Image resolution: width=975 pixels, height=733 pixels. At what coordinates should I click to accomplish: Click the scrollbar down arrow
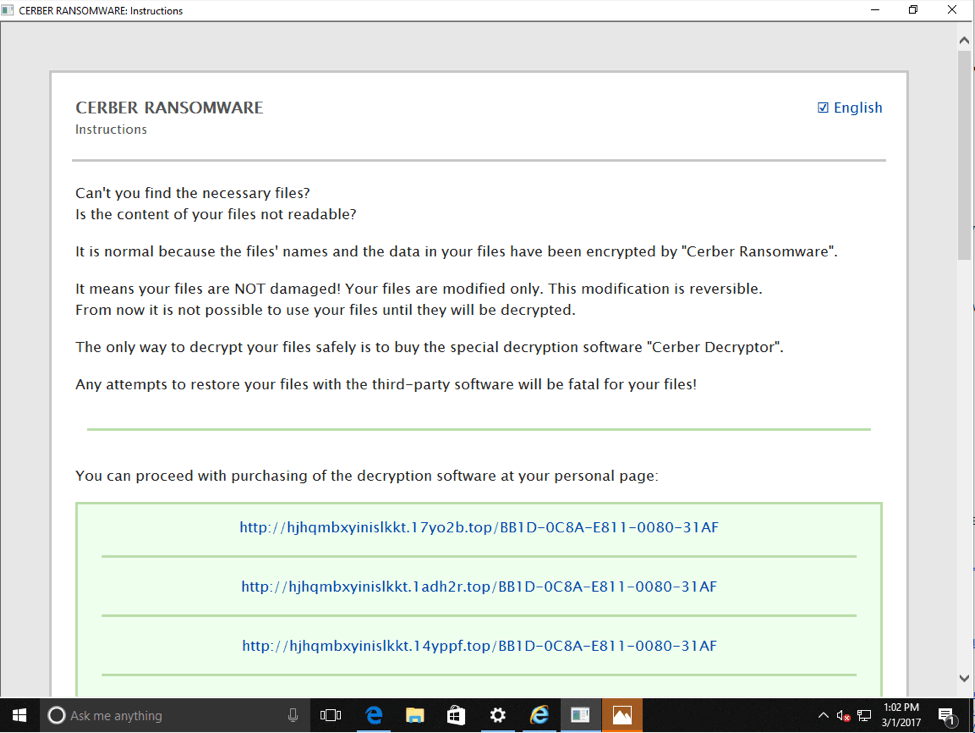tap(964, 678)
